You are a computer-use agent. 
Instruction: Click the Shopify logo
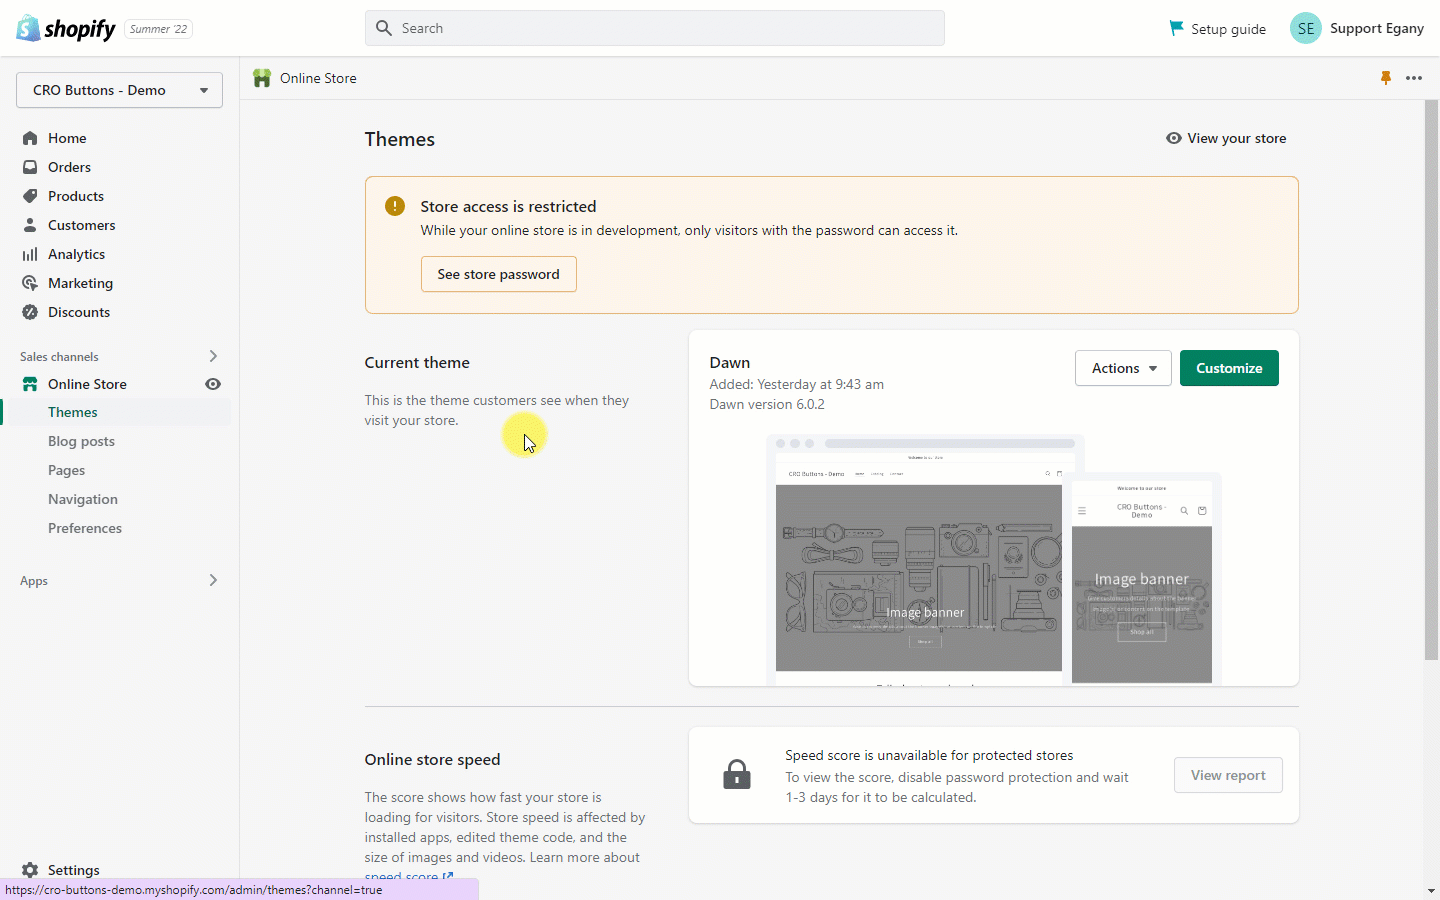[x=66, y=28]
